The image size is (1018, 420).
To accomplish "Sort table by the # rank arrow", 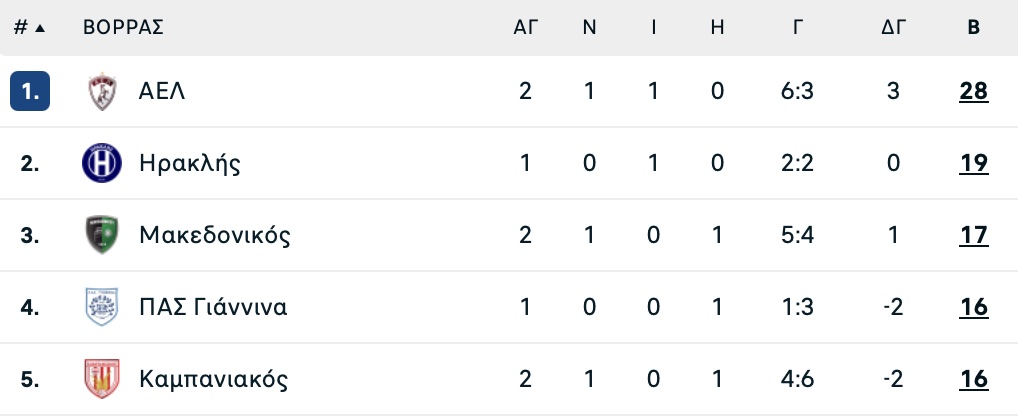I will pos(30,27).
